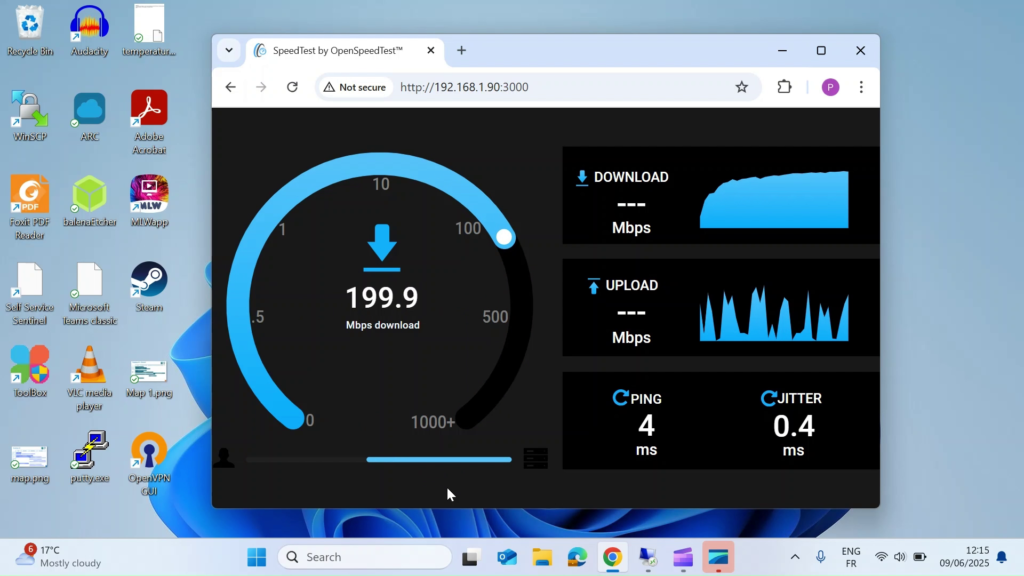Select the Microsoft Teams classic icon

pos(89,294)
